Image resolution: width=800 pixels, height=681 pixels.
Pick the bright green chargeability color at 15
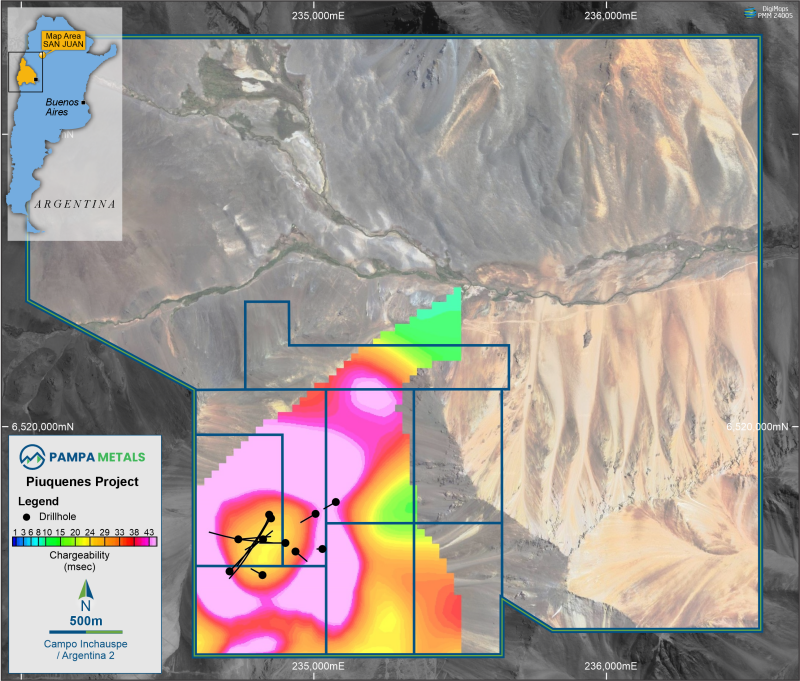pos(61,541)
